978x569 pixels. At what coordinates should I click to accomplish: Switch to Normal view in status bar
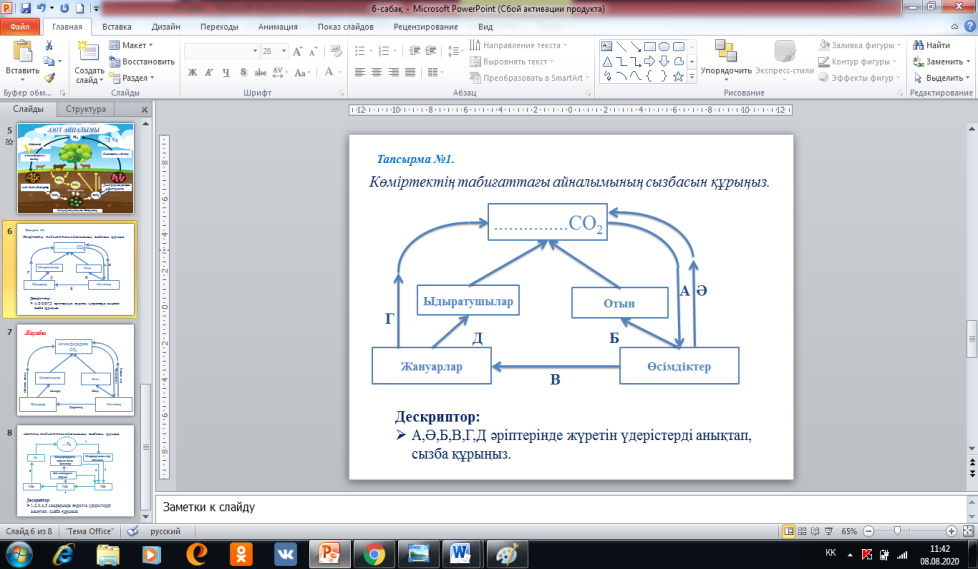coord(791,531)
